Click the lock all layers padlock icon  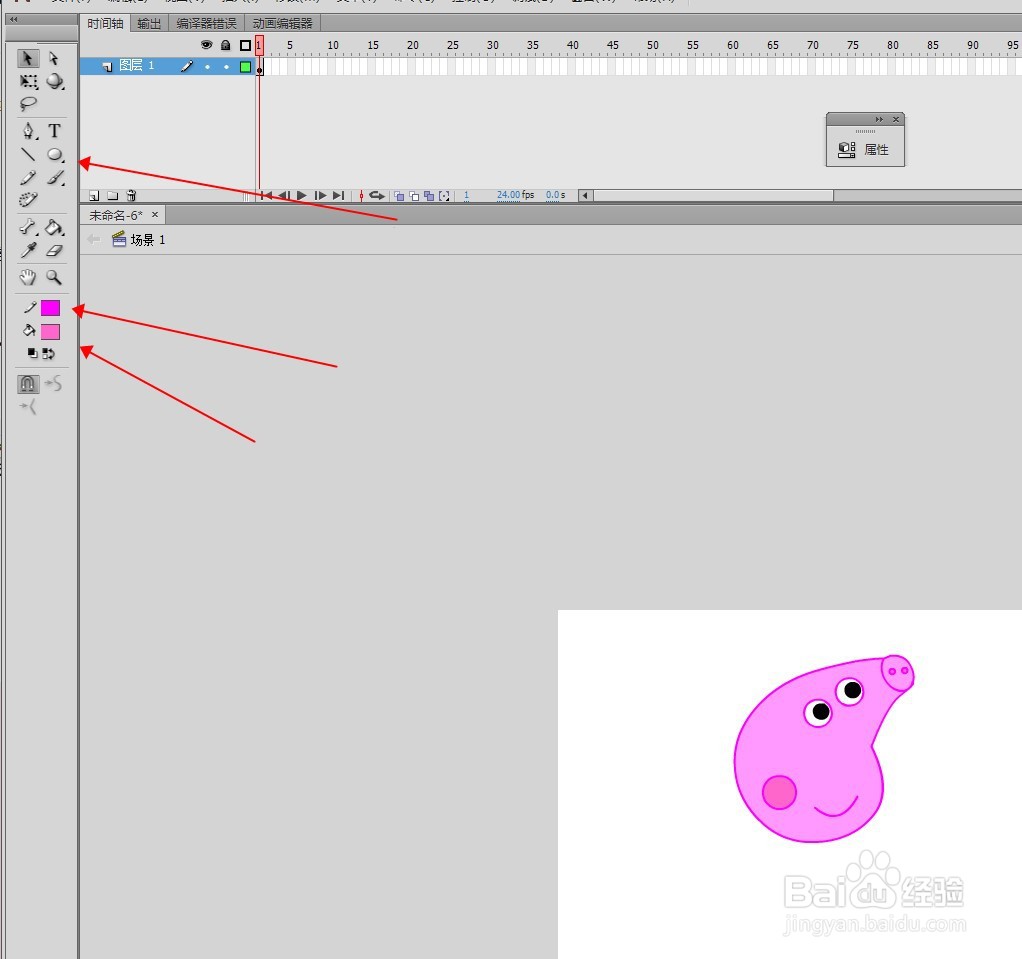(226, 45)
